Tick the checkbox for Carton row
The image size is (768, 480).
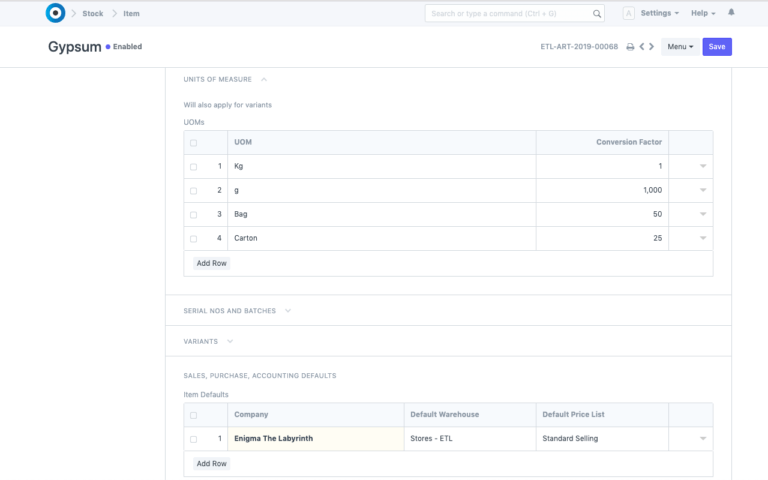click(x=193, y=239)
